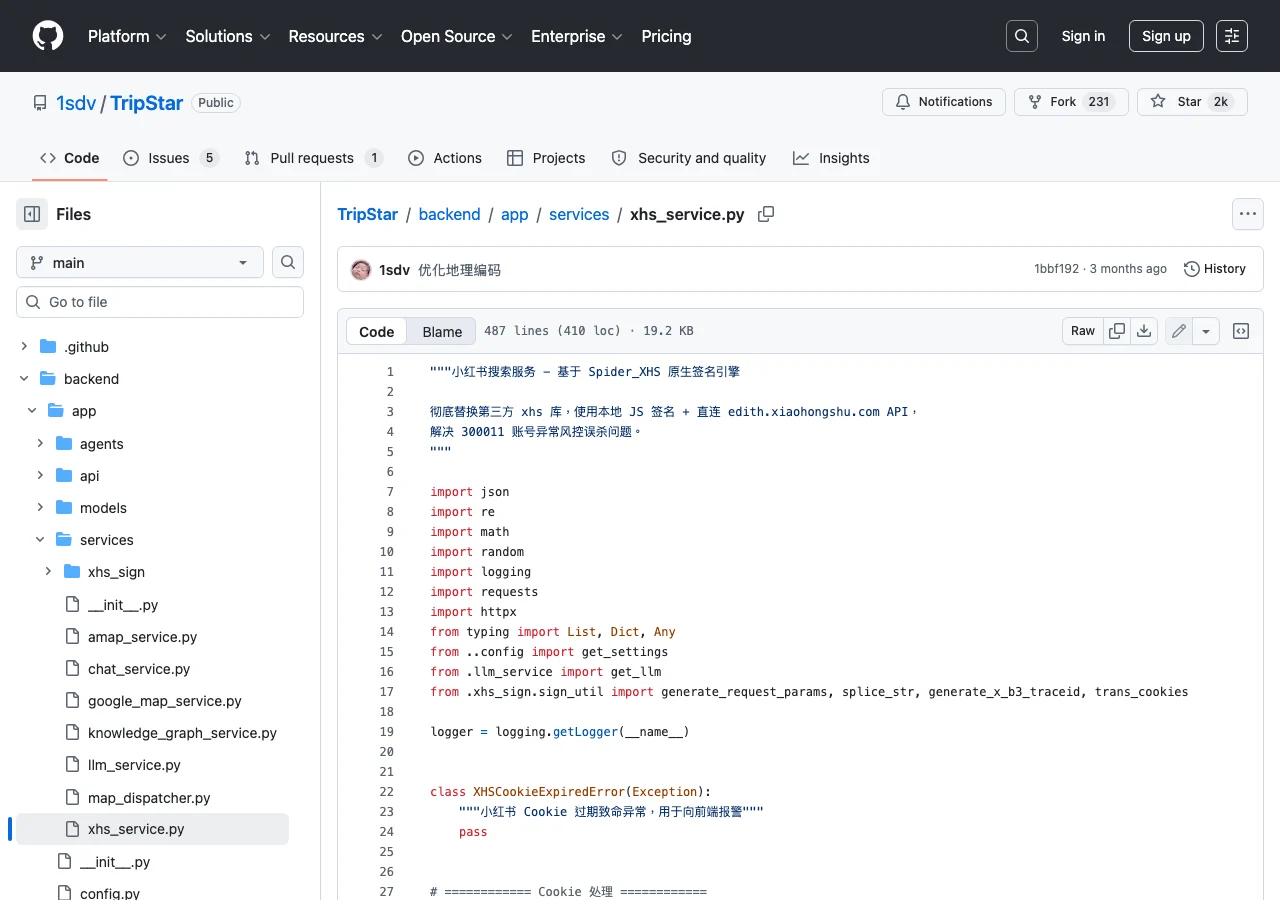This screenshot has width=1280, height=900.
Task: Click the Raw button
Action: tap(1083, 331)
